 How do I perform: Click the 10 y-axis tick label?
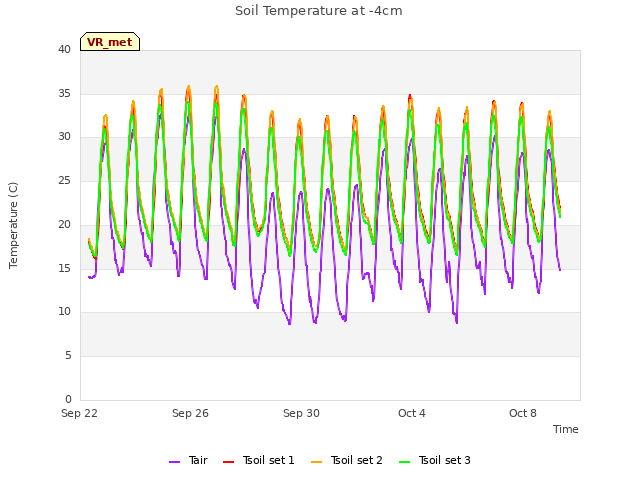pyautogui.click(x=64, y=312)
